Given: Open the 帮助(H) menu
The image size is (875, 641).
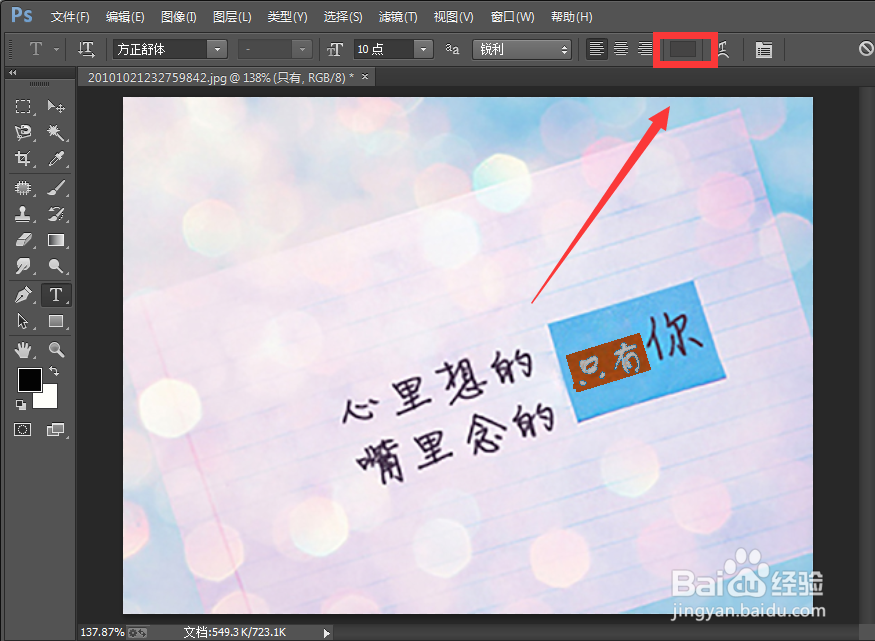Looking at the screenshot, I should tap(571, 17).
